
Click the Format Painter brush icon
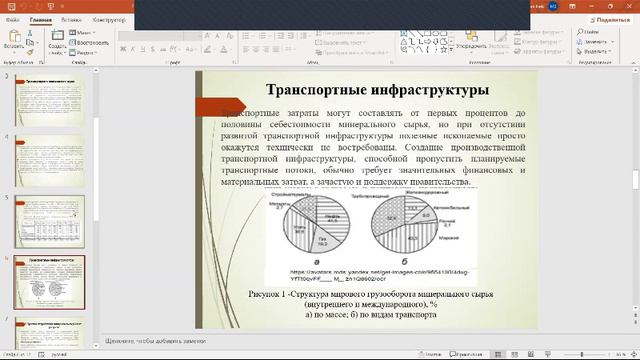pyautogui.click(x=30, y=52)
